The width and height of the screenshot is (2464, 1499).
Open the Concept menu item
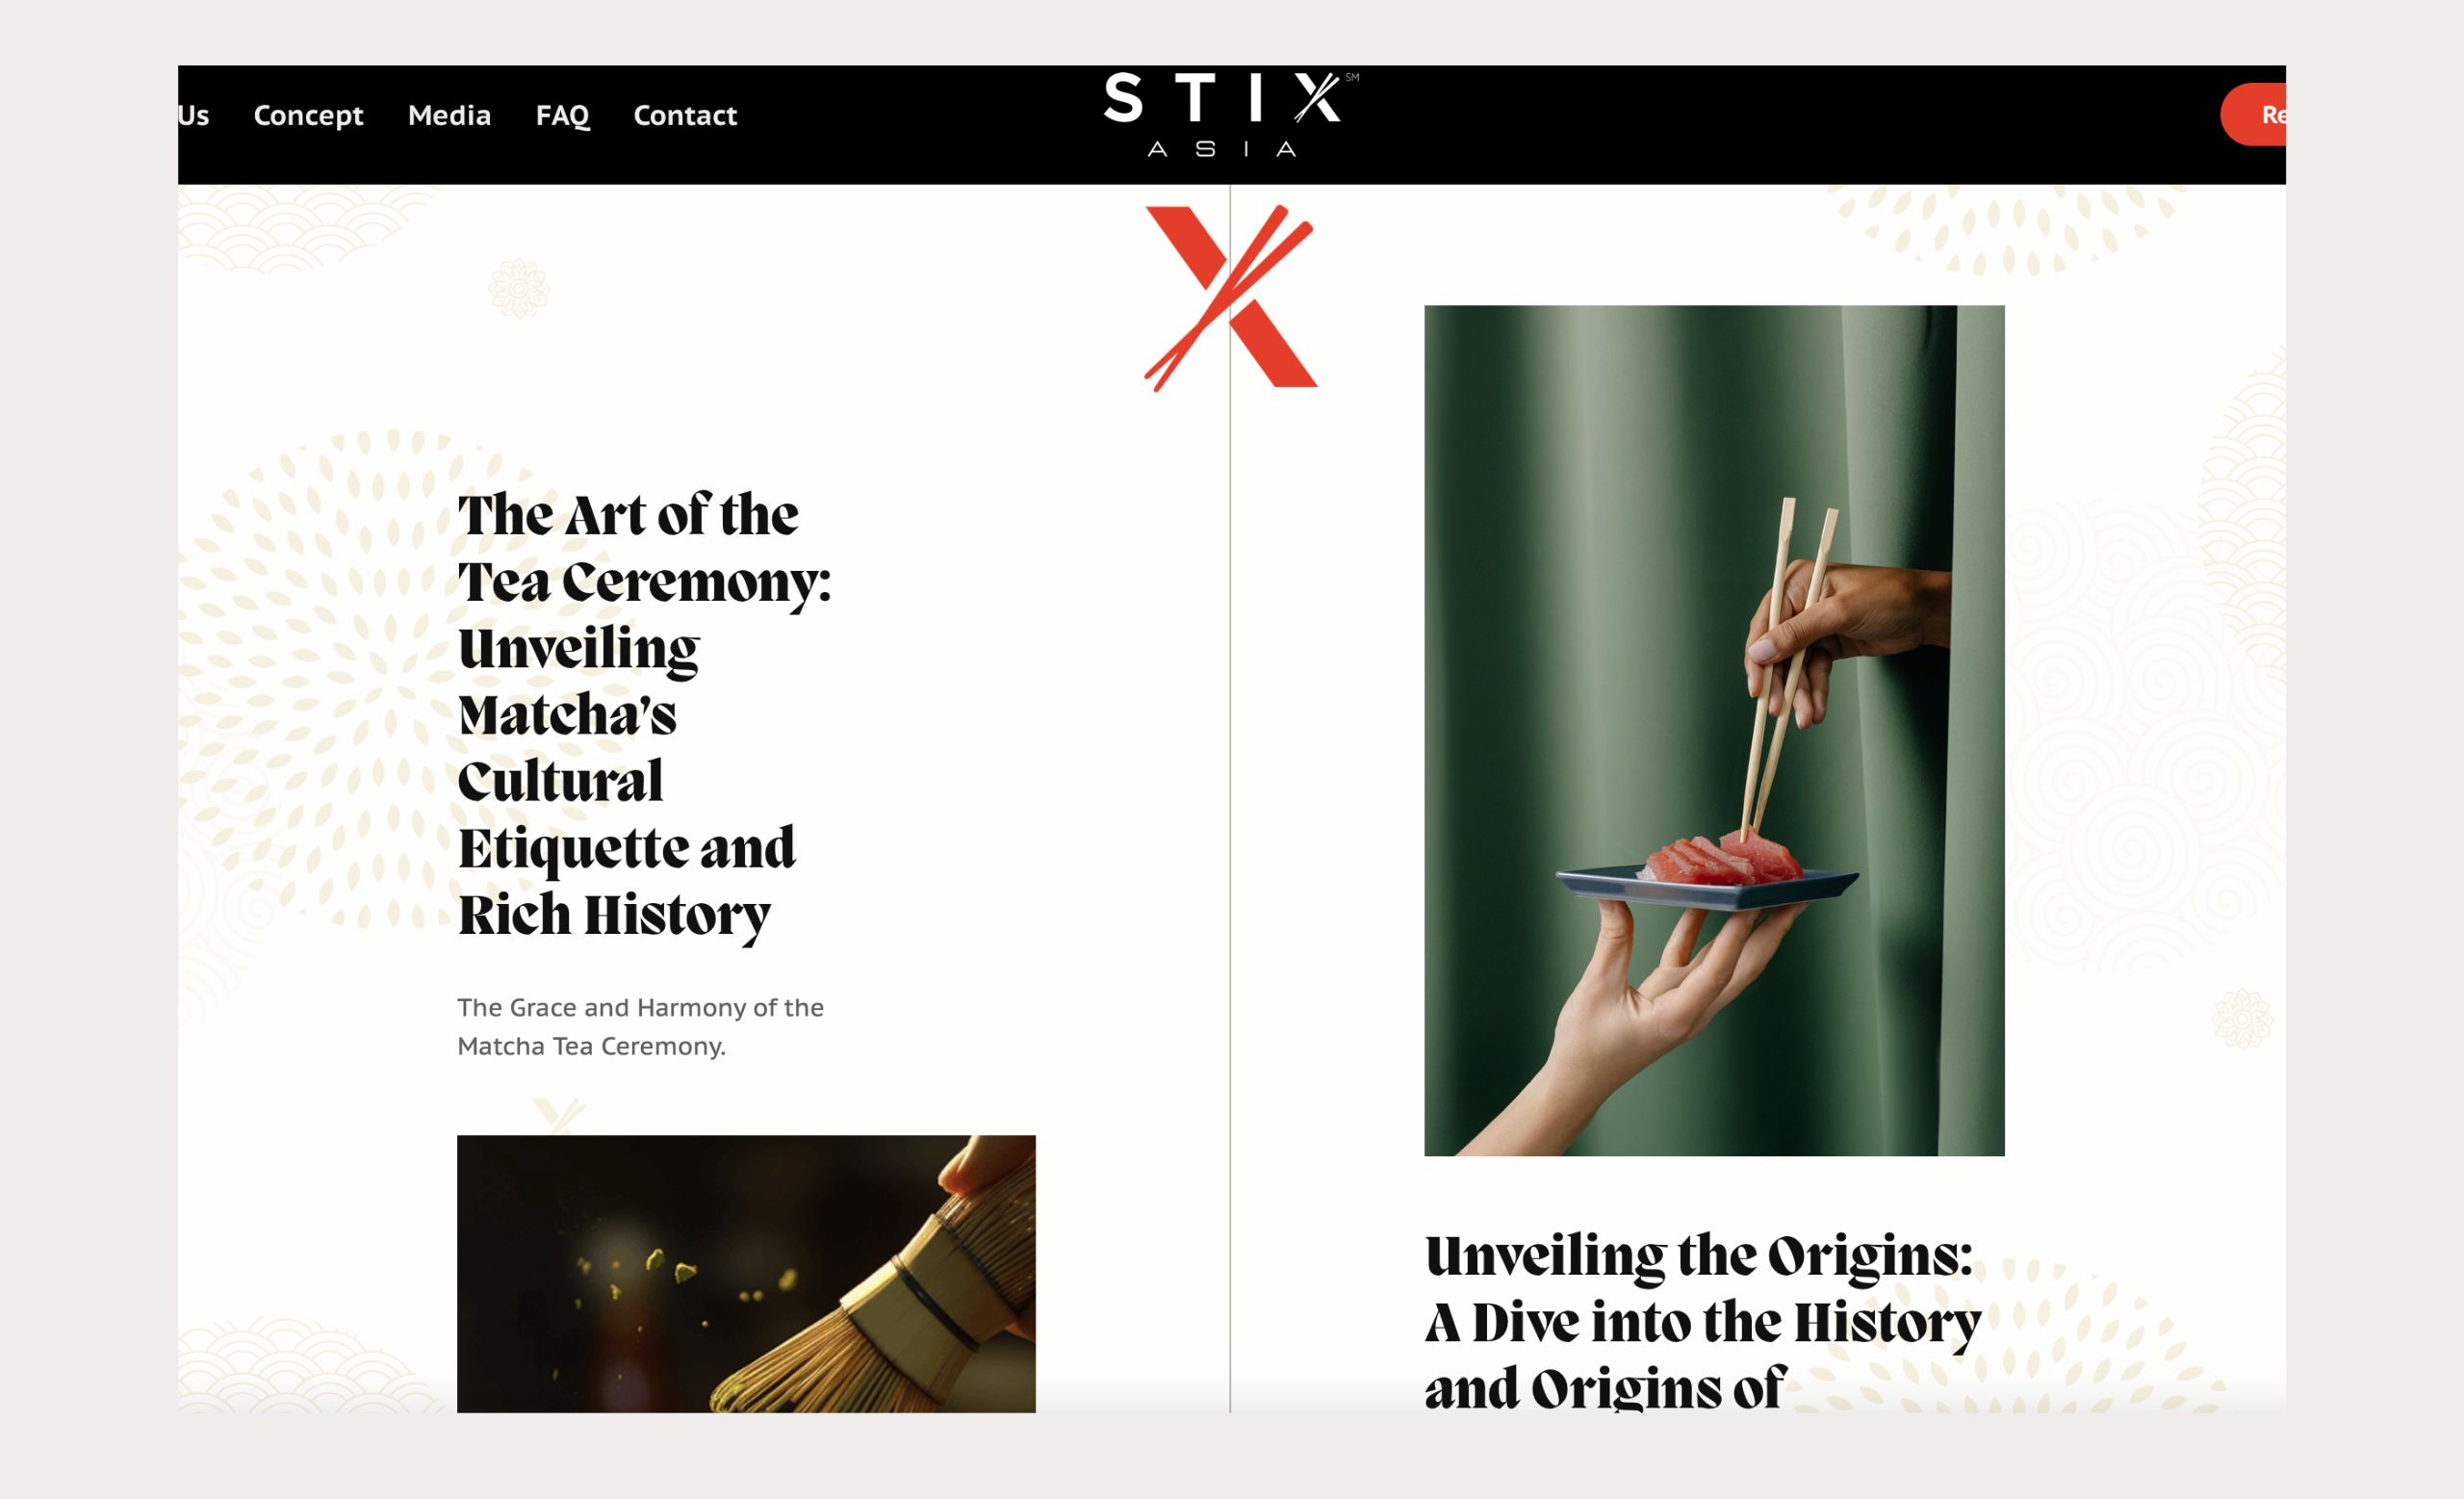pos(308,115)
